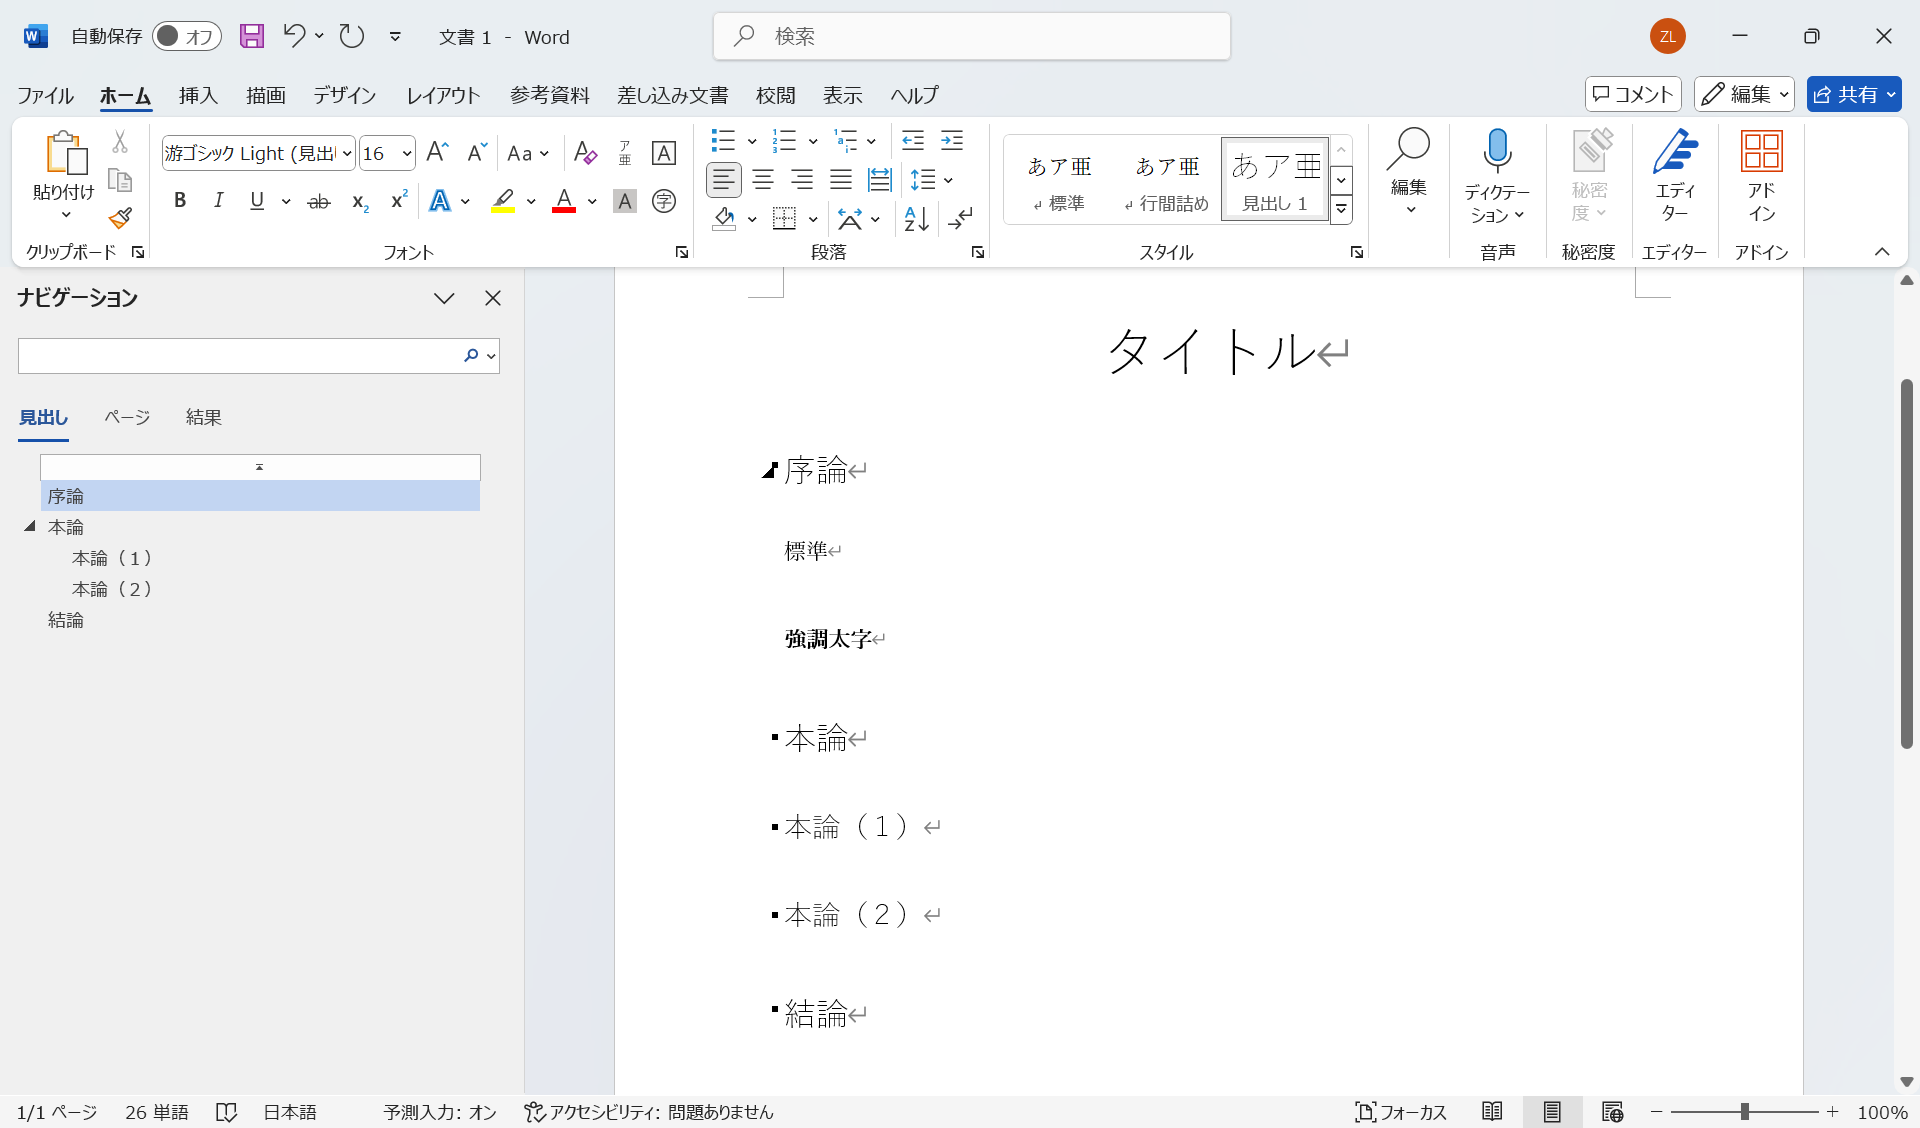
Task: Click the Add-ins grid icon
Action: coord(1761,152)
